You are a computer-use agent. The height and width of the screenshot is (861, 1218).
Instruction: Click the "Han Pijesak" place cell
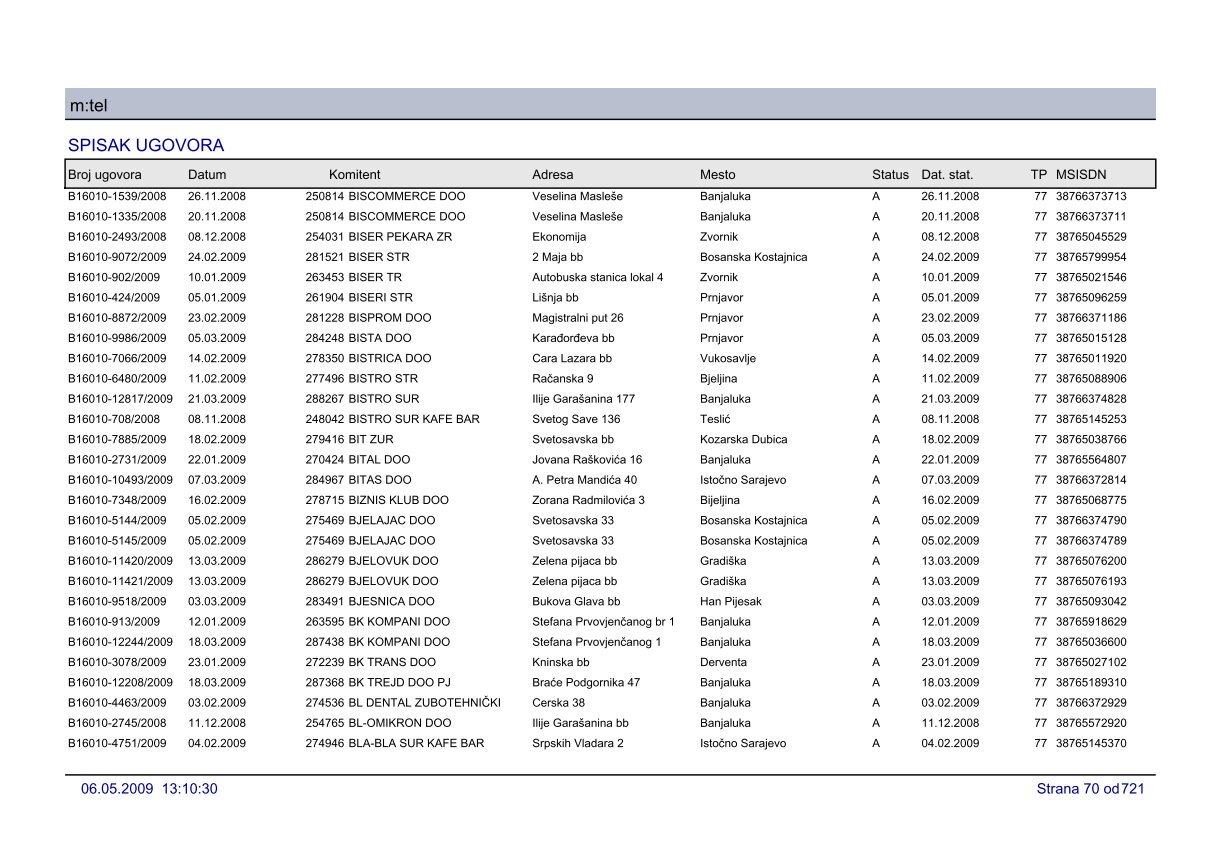click(732, 602)
